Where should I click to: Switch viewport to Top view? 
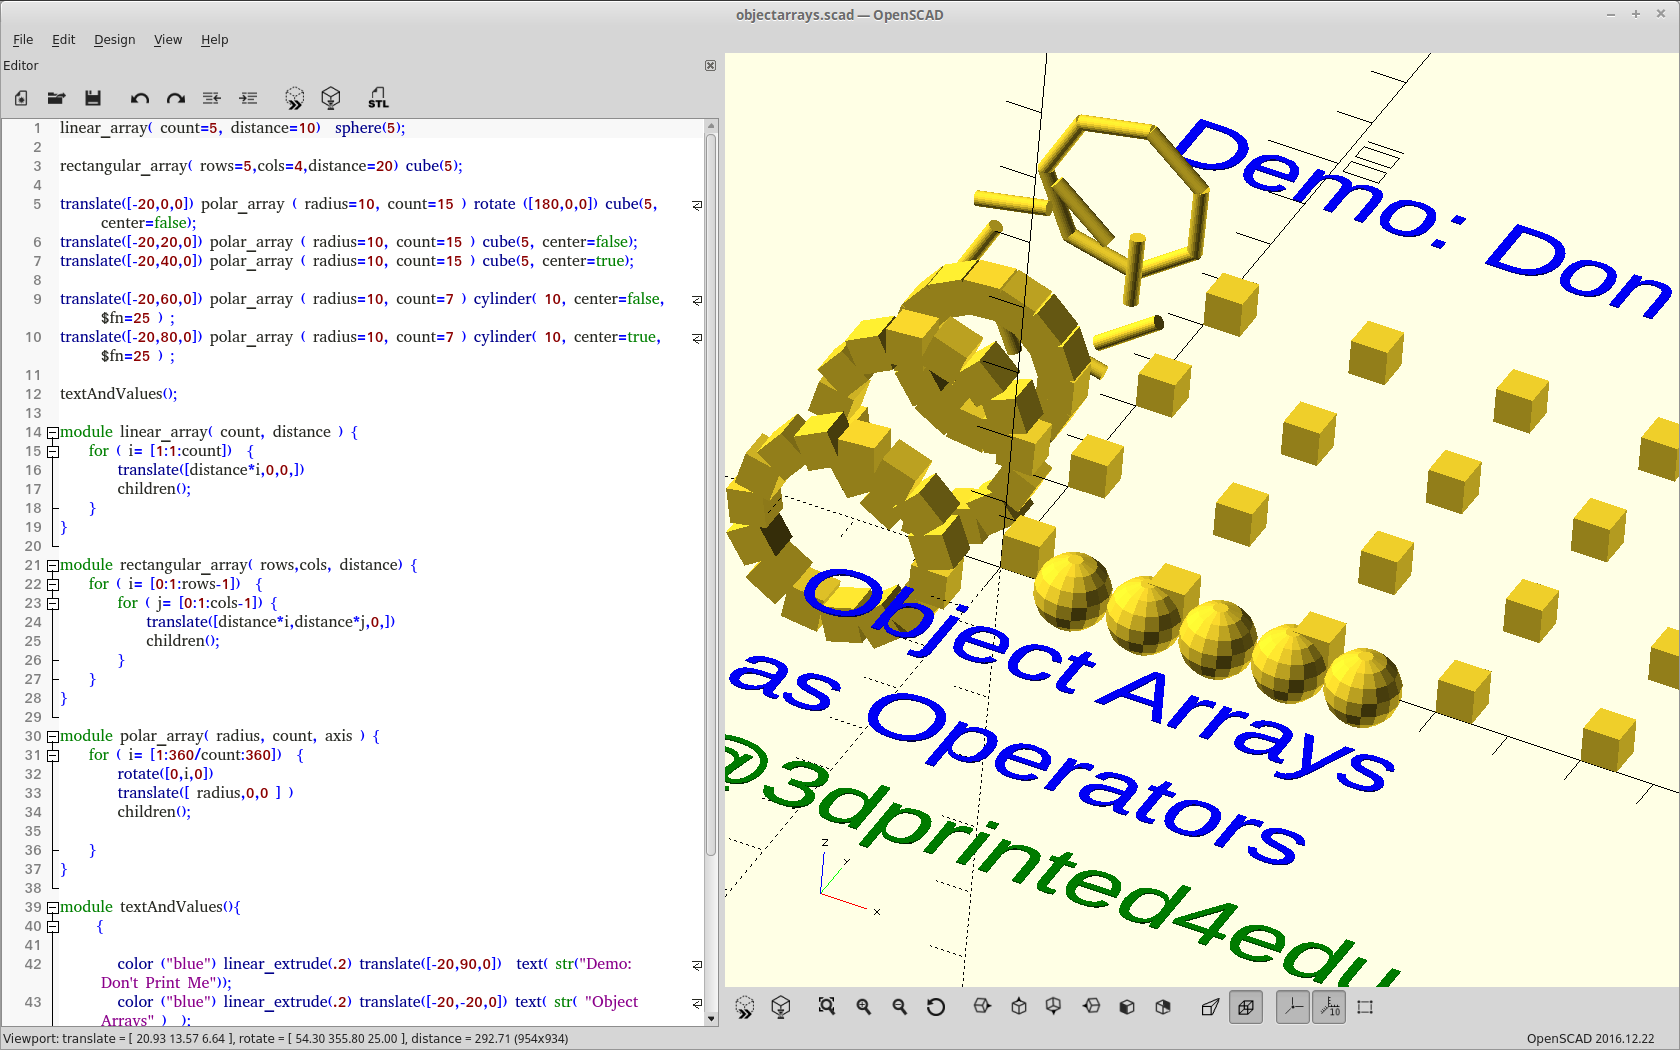click(x=1018, y=1007)
